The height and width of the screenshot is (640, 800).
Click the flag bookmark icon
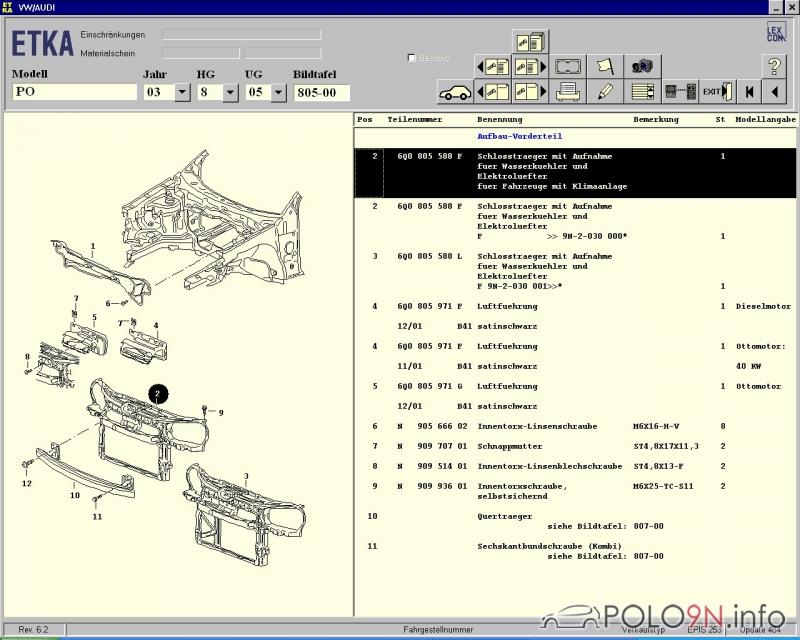[605, 66]
